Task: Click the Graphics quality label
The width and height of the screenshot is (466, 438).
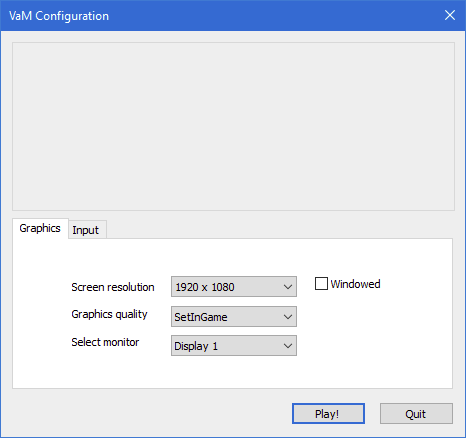Action: click(109, 314)
